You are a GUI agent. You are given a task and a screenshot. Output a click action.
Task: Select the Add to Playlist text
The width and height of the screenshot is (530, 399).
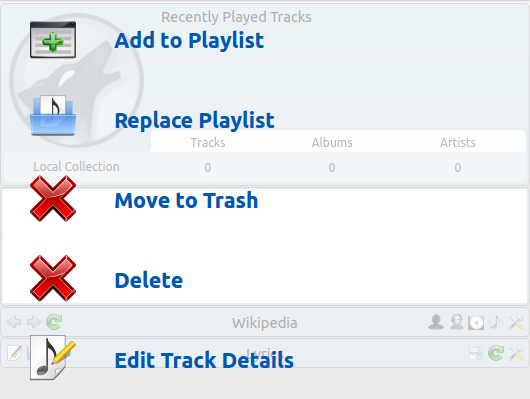click(x=189, y=41)
